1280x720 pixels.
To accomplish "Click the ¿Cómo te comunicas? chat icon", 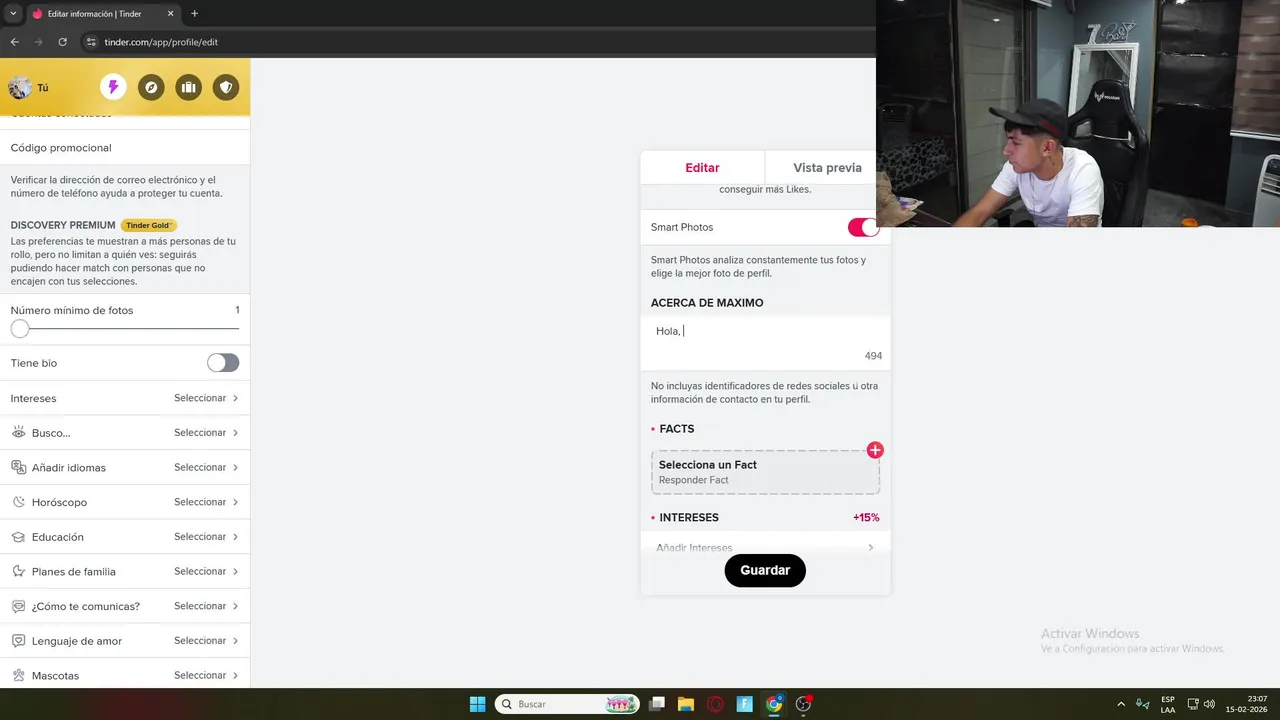I will coord(18,606).
